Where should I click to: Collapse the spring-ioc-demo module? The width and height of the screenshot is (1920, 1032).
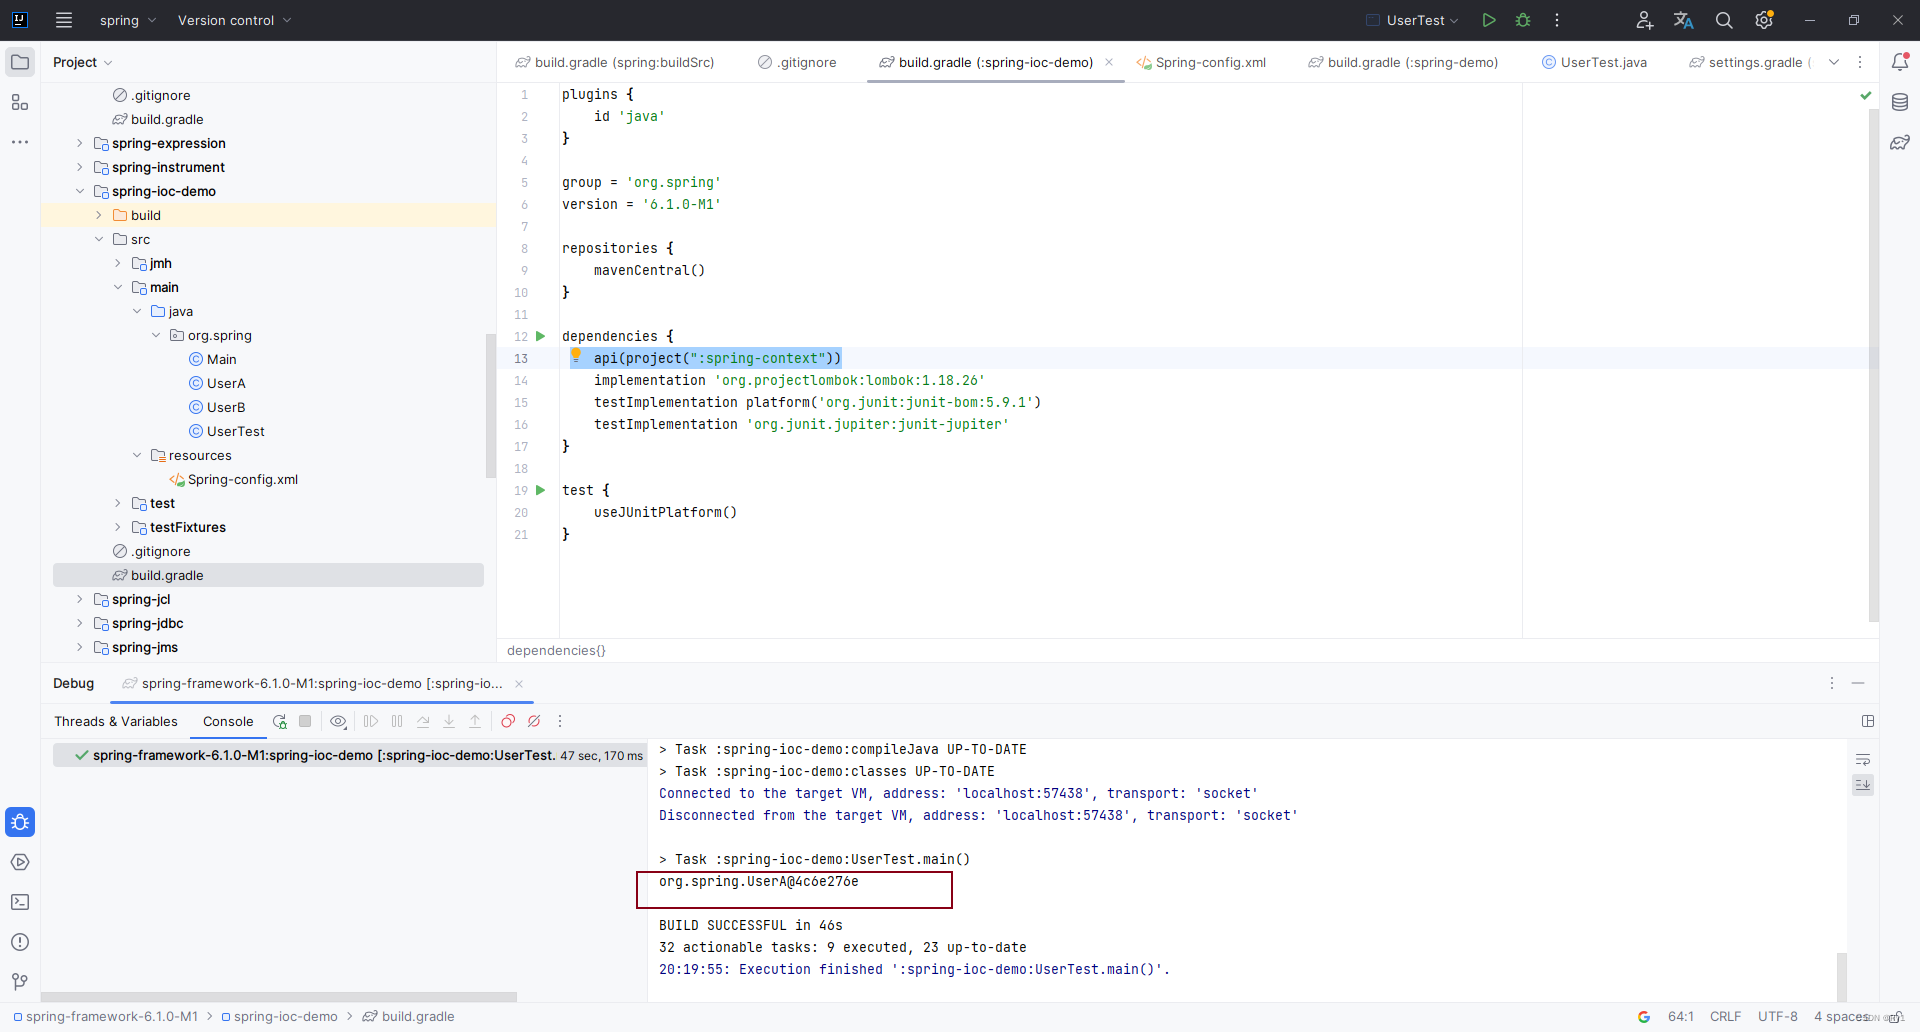pyautogui.click(x=80, y=191)
